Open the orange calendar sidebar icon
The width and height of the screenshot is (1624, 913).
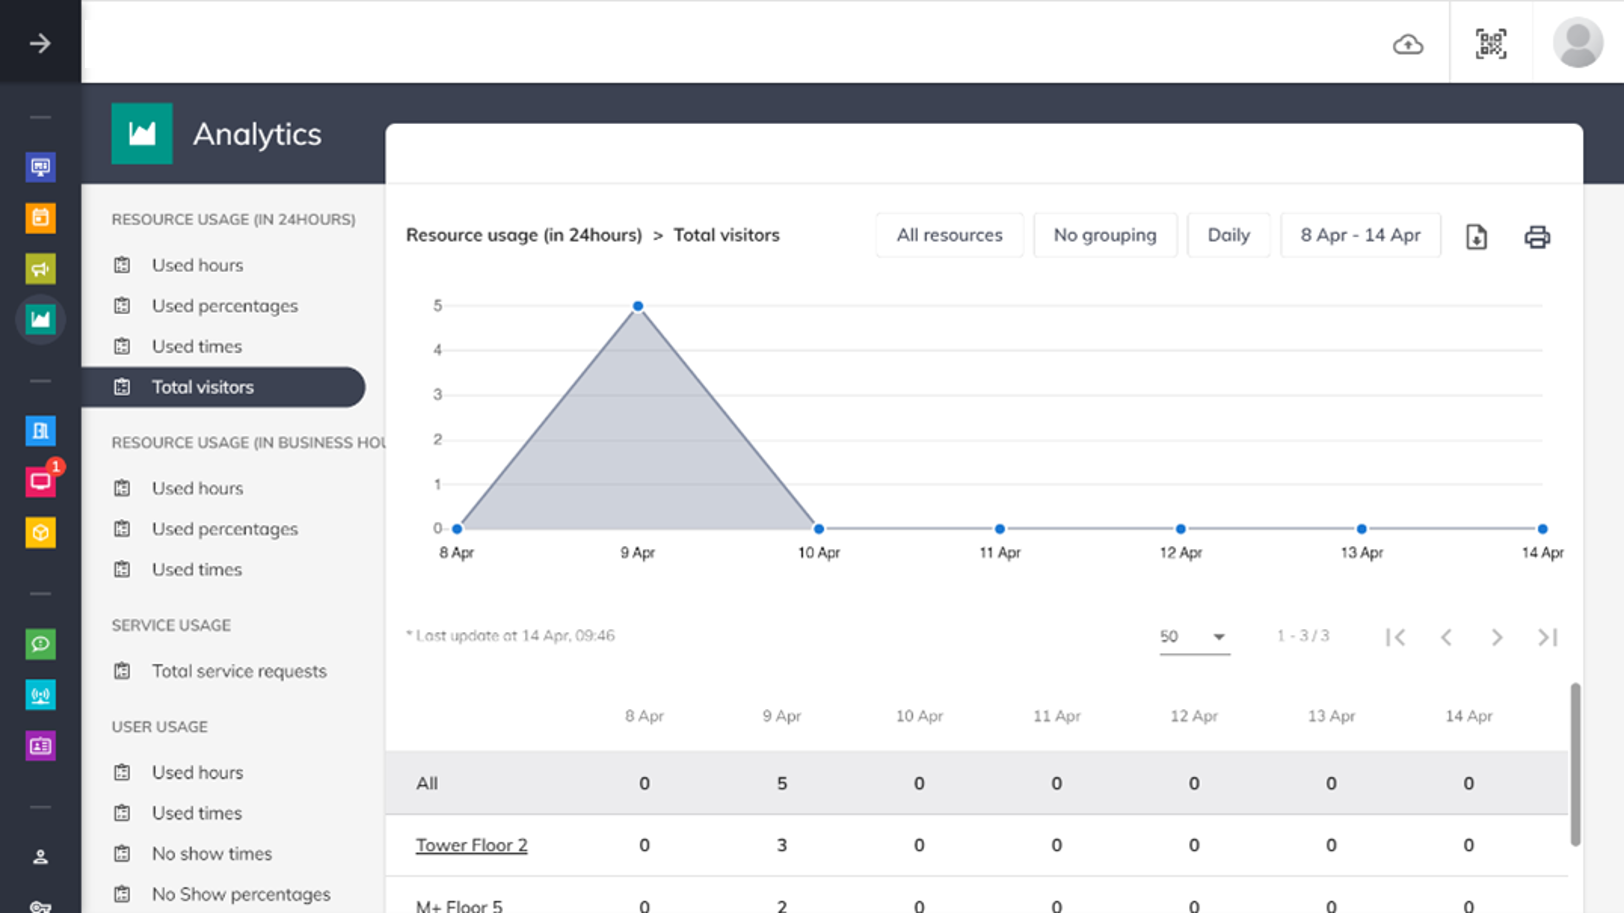pyautogui.click(x=40, y=217)
